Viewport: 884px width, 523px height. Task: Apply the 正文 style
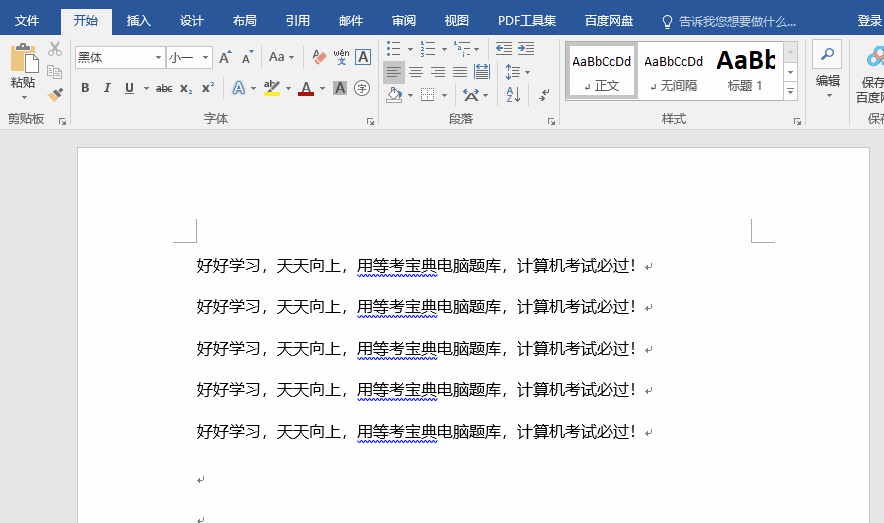coord(602,71)
